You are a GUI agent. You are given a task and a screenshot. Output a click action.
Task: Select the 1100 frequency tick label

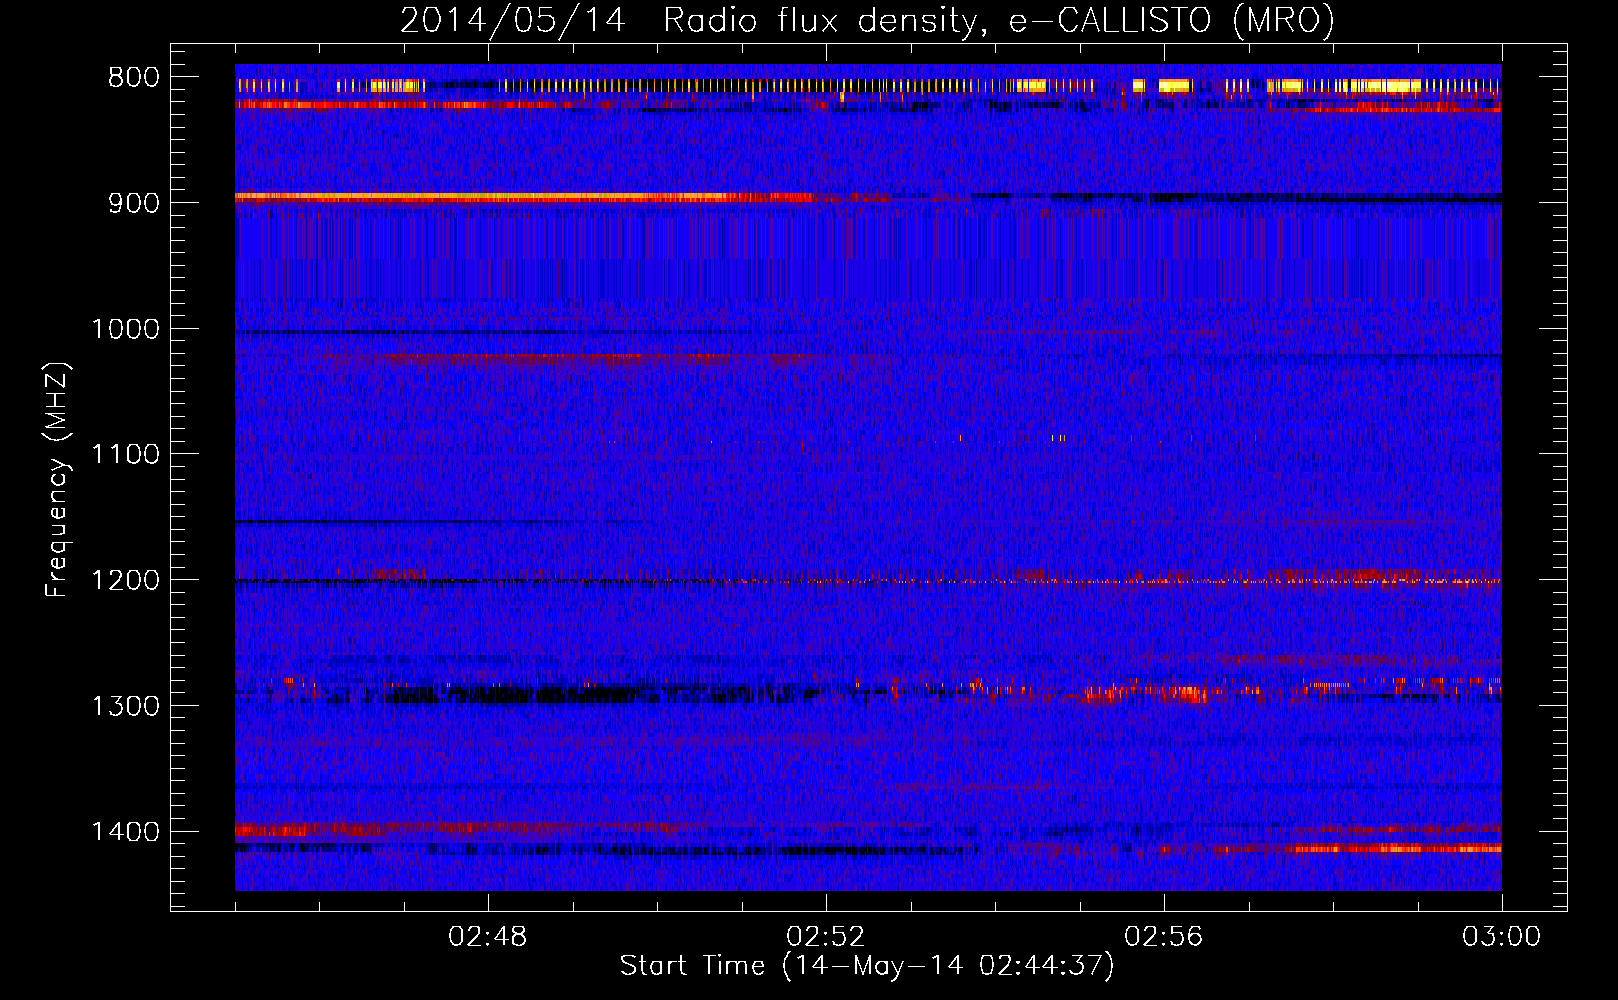pos(125,455)
